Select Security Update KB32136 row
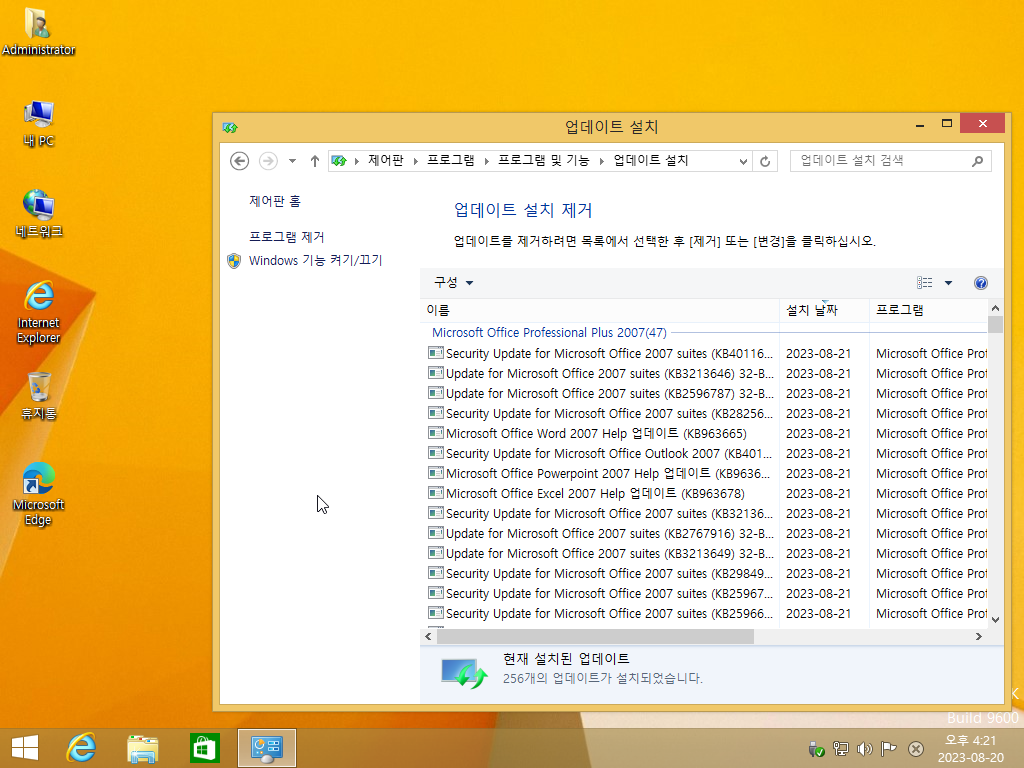 (x=707, y=513)
